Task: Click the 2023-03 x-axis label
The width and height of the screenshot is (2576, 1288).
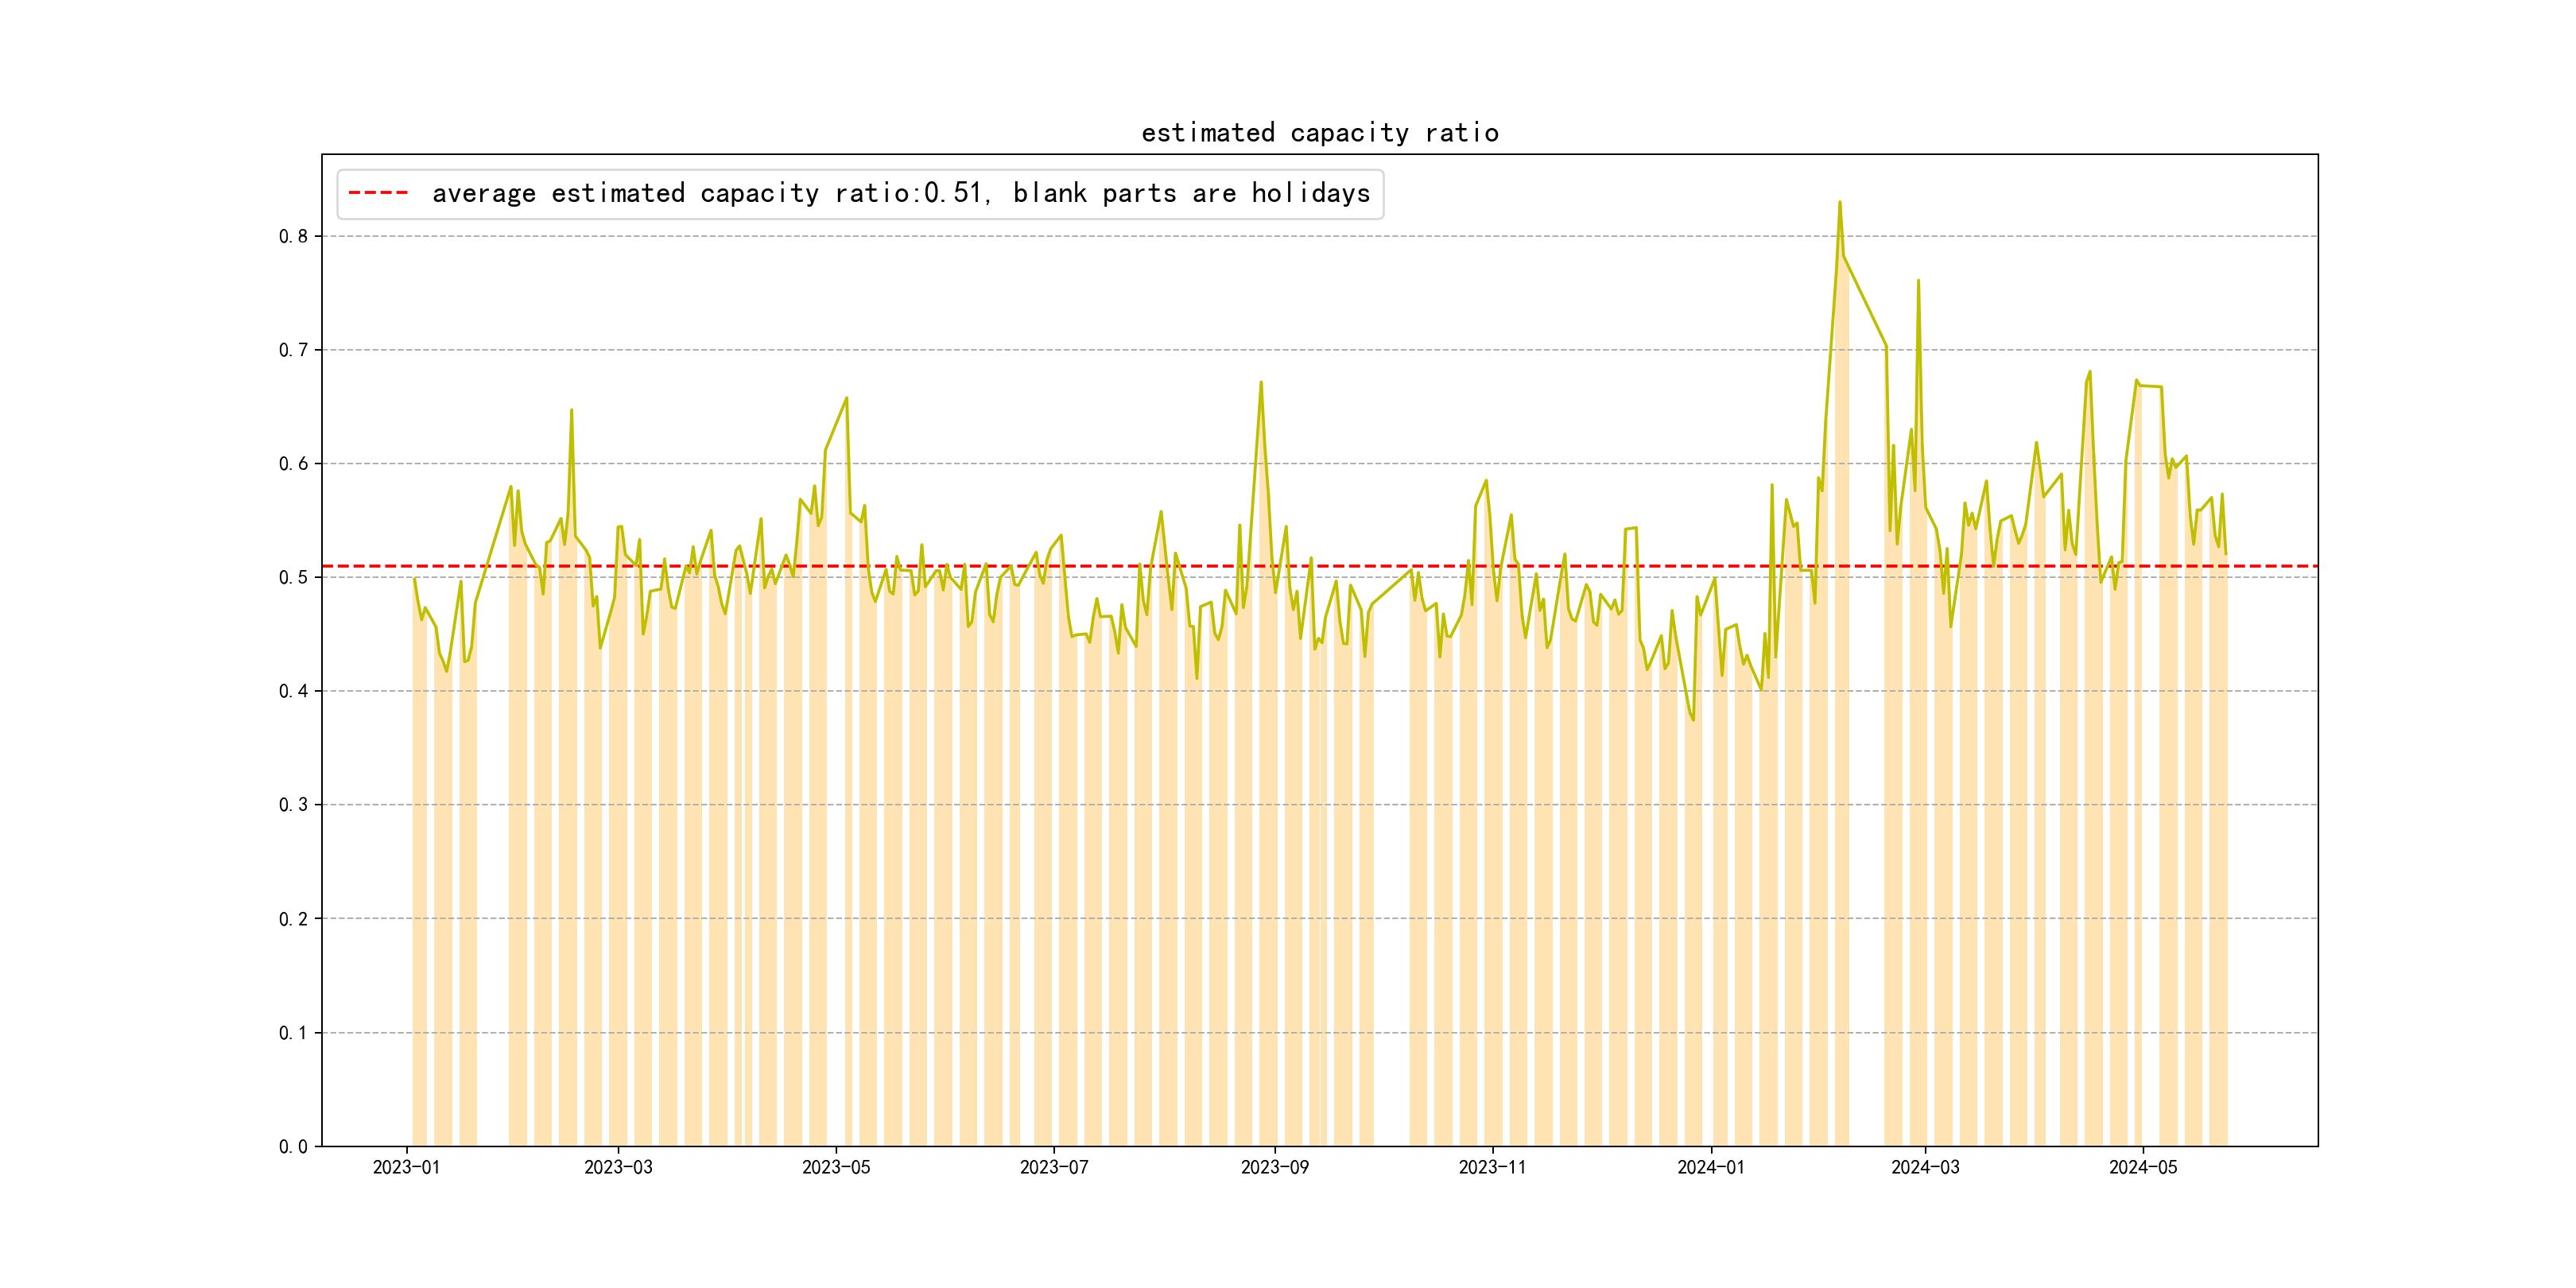Action: tap(618, 1168)
